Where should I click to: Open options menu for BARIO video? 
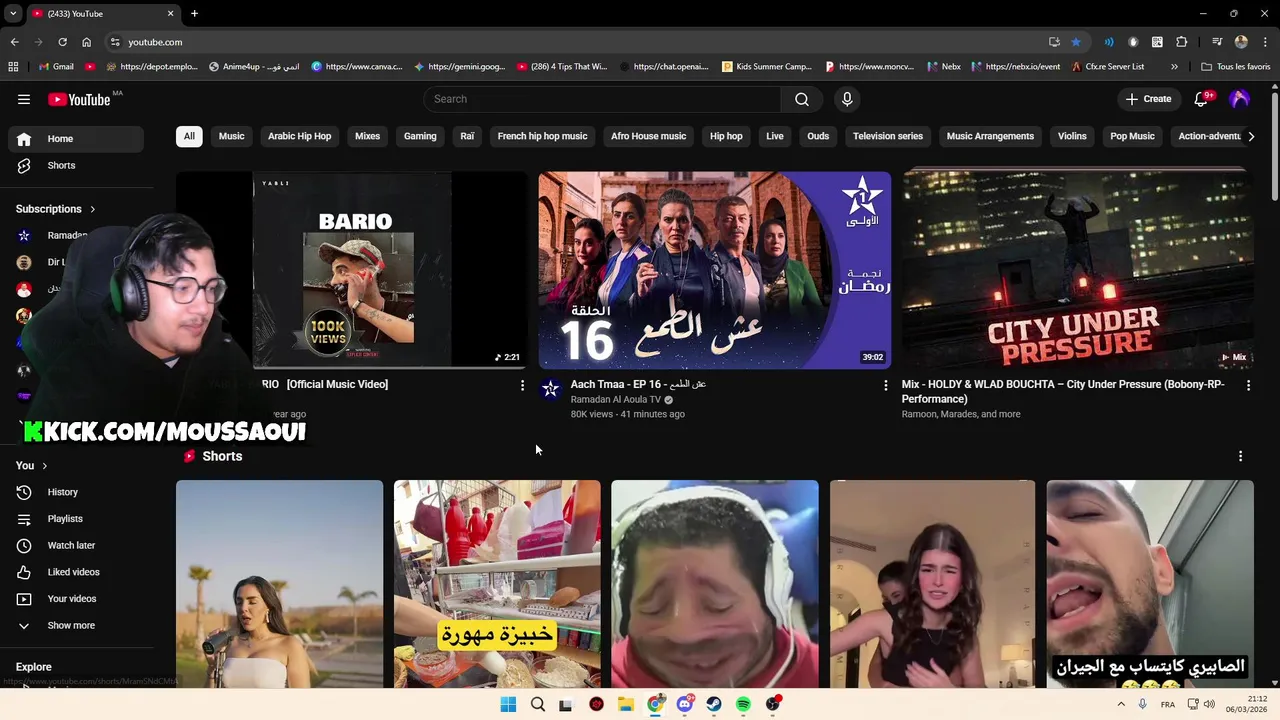pos(522,385)
